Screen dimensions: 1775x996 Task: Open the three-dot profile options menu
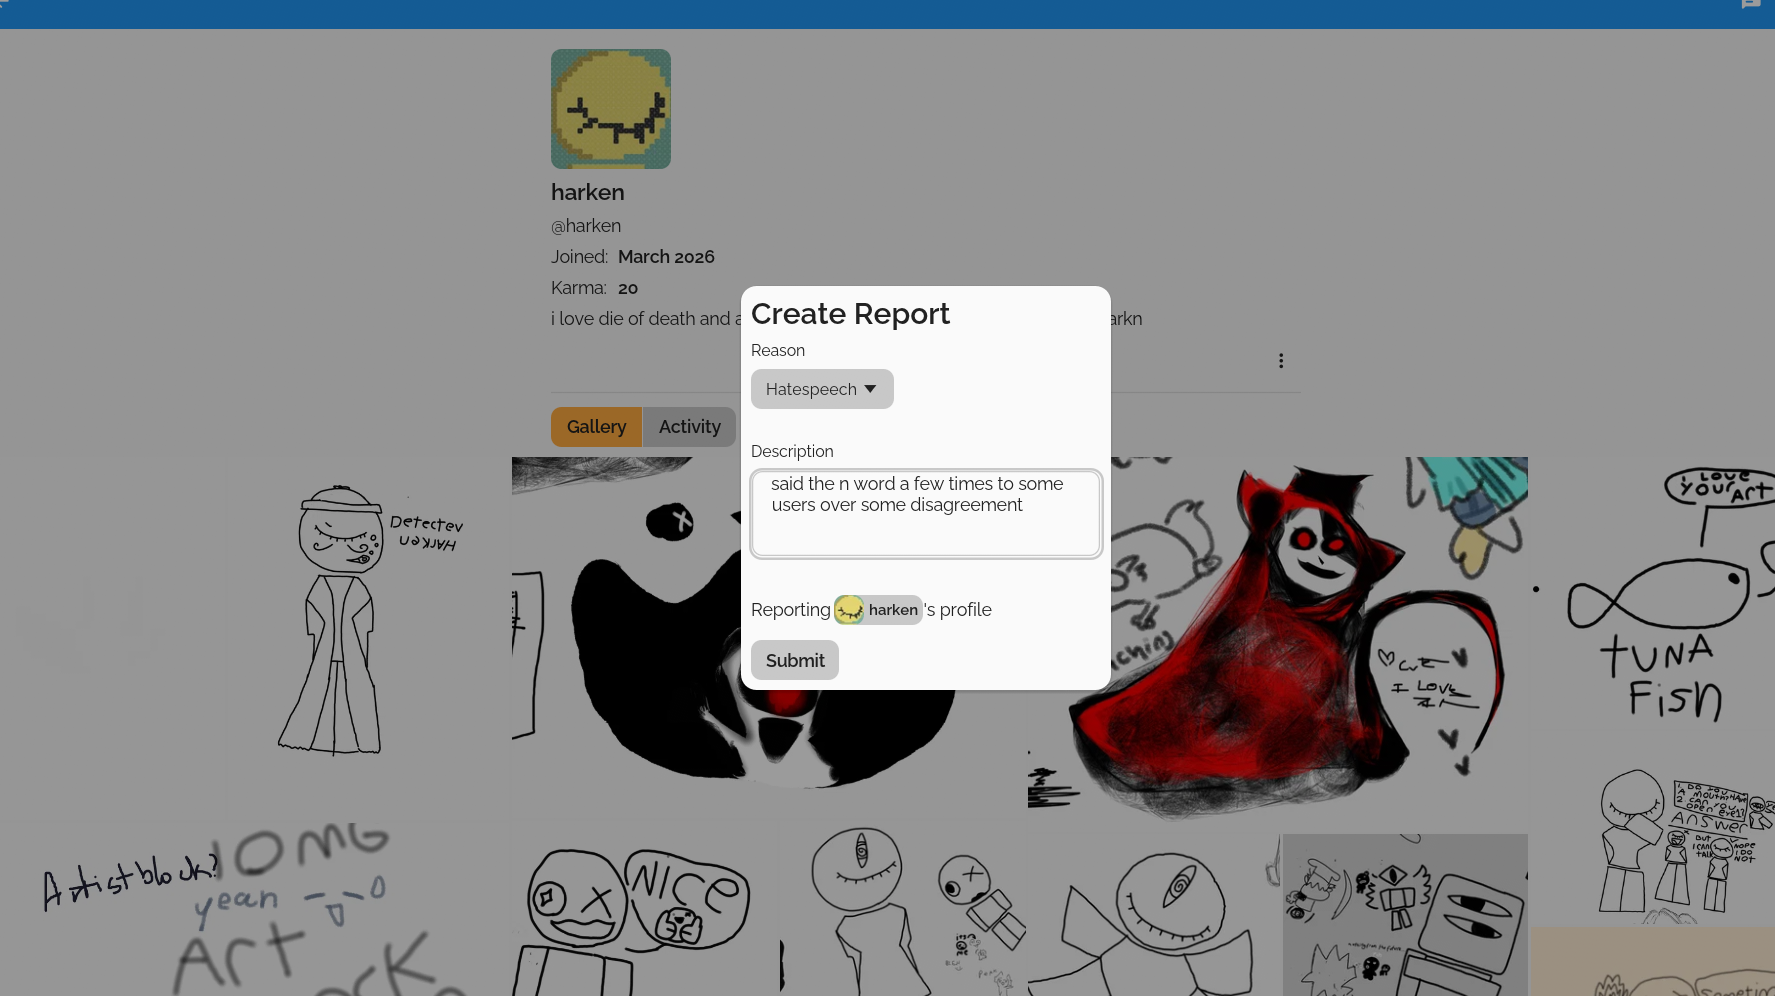pos(1280,361)
